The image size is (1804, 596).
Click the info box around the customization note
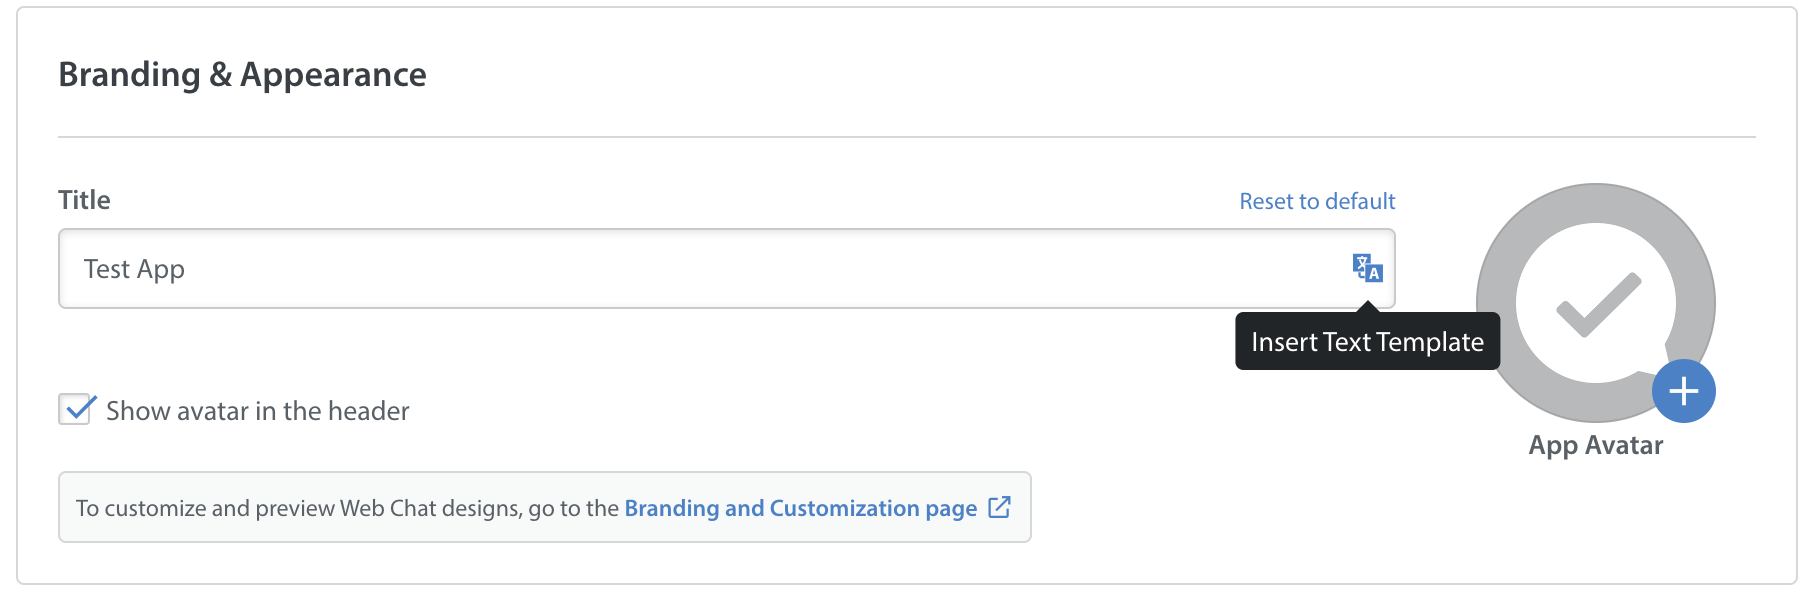pyautogui.click(x=545, y=507)
